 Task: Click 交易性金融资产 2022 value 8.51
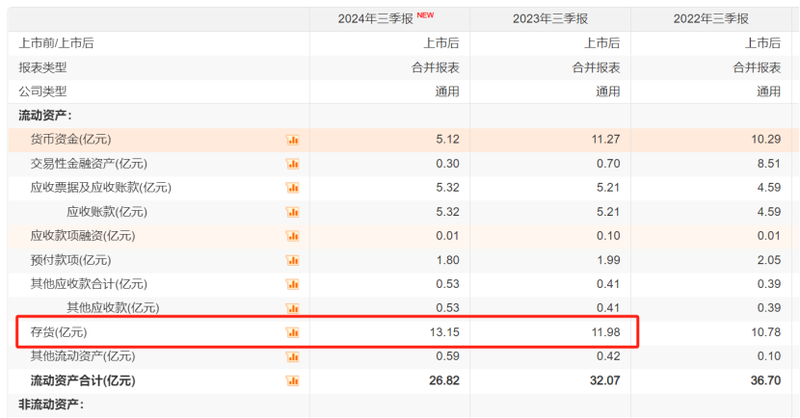tap(769, 163)
